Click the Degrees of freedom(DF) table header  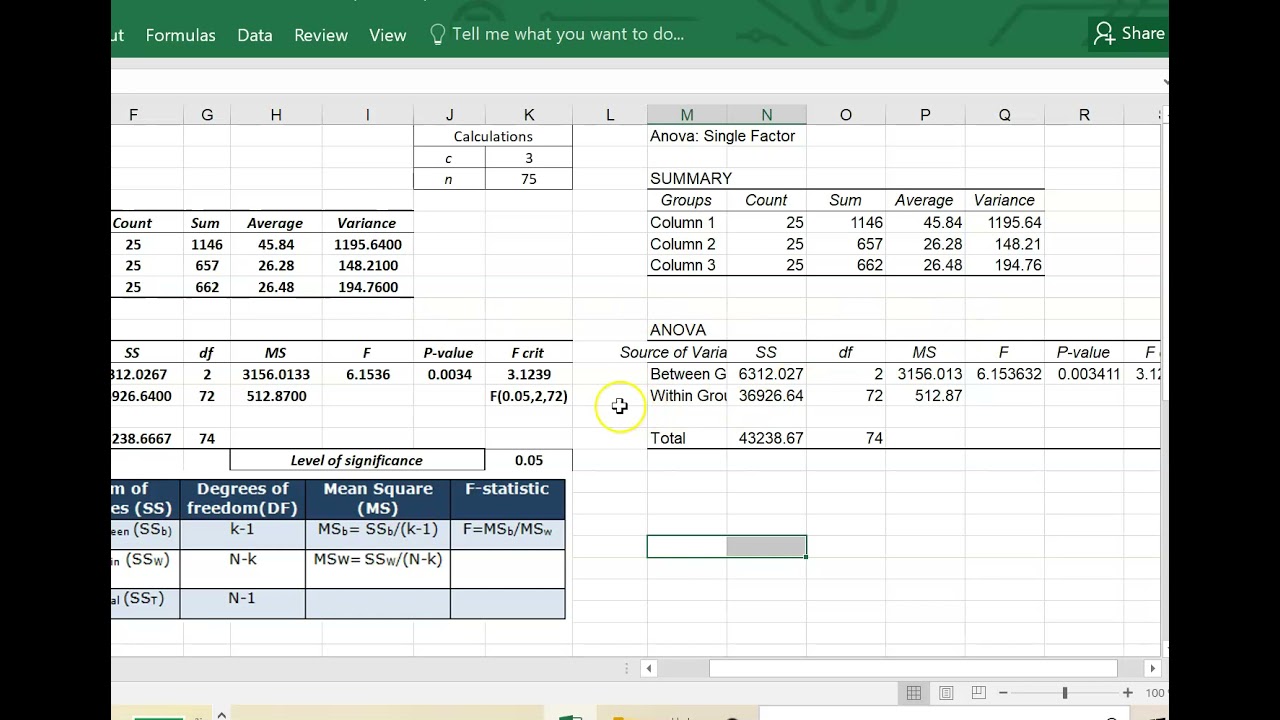click(x=243, y=498)
